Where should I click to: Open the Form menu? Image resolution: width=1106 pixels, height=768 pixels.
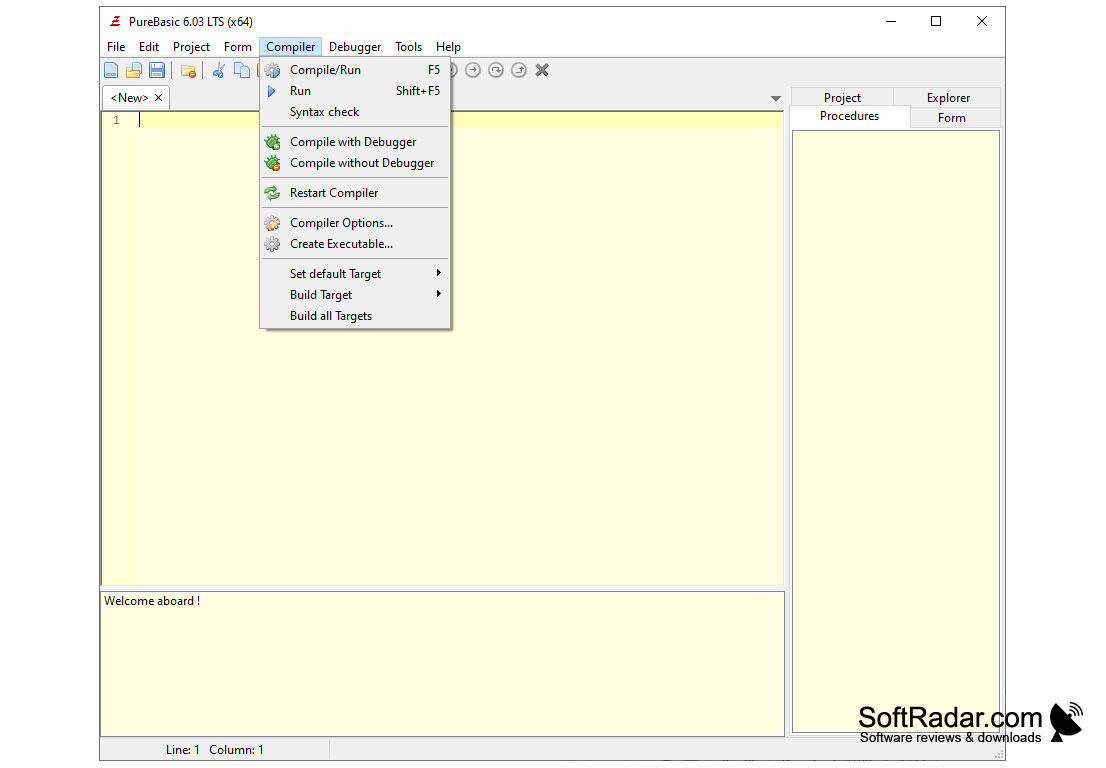click(238, 47)
